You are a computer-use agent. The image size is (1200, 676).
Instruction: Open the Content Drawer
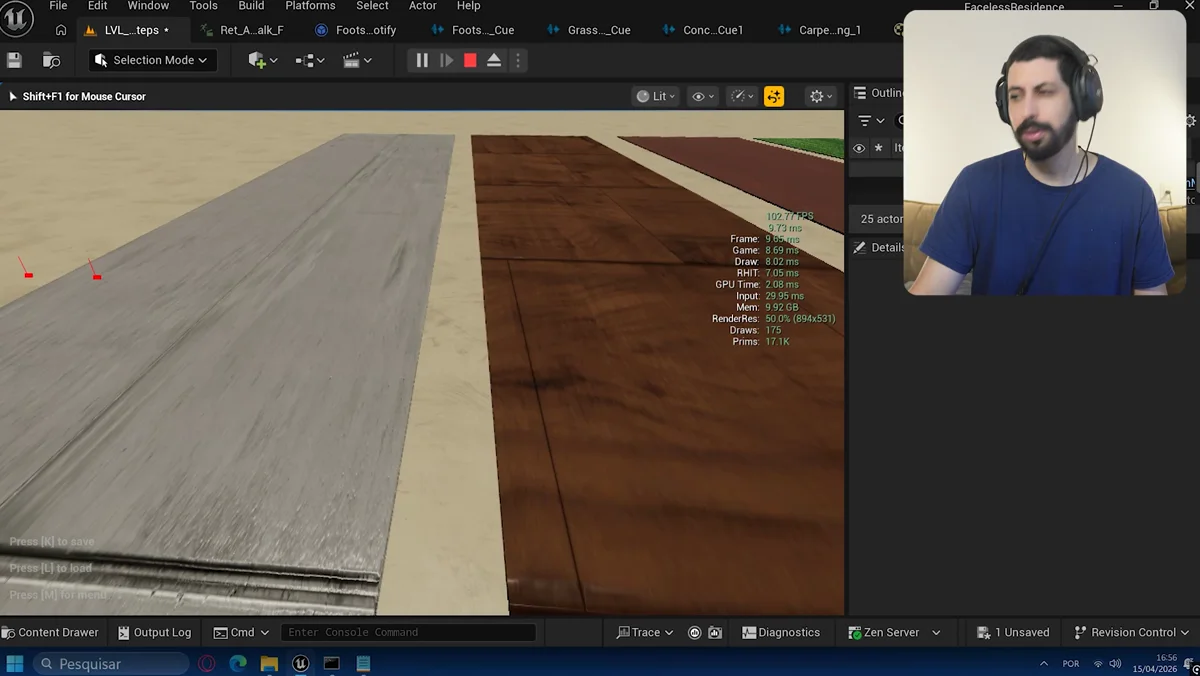(x=50, y=632)
